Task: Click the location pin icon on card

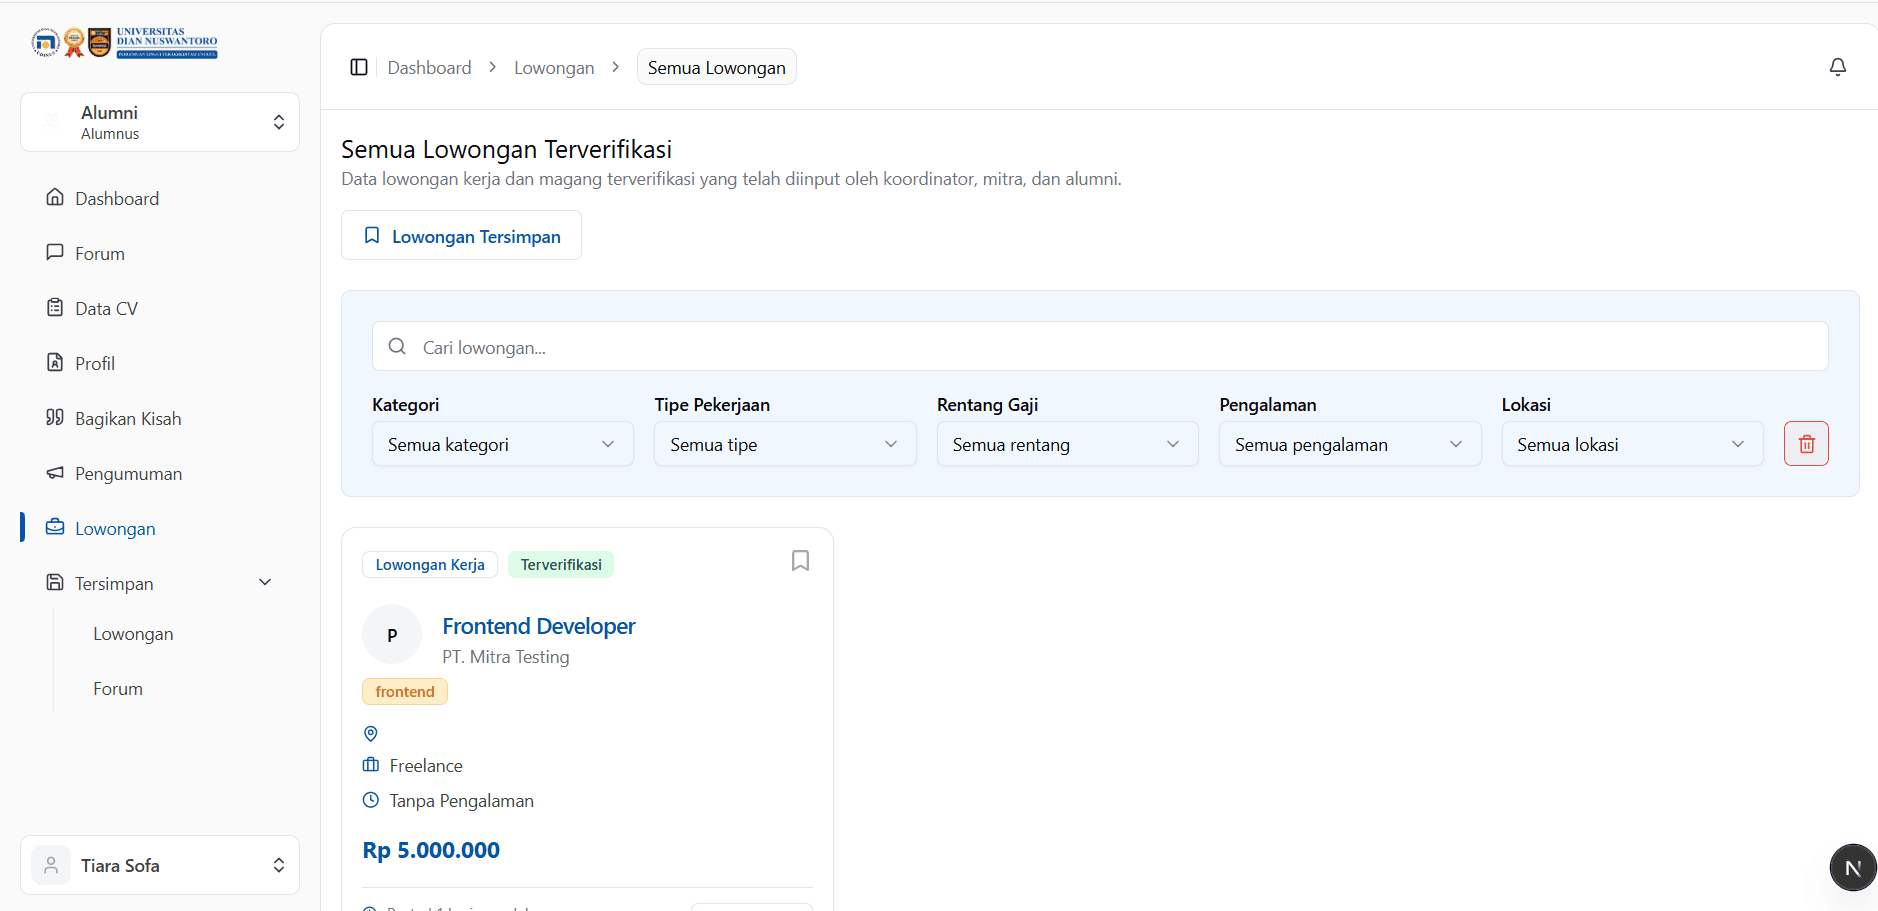Action: [371, 734]
